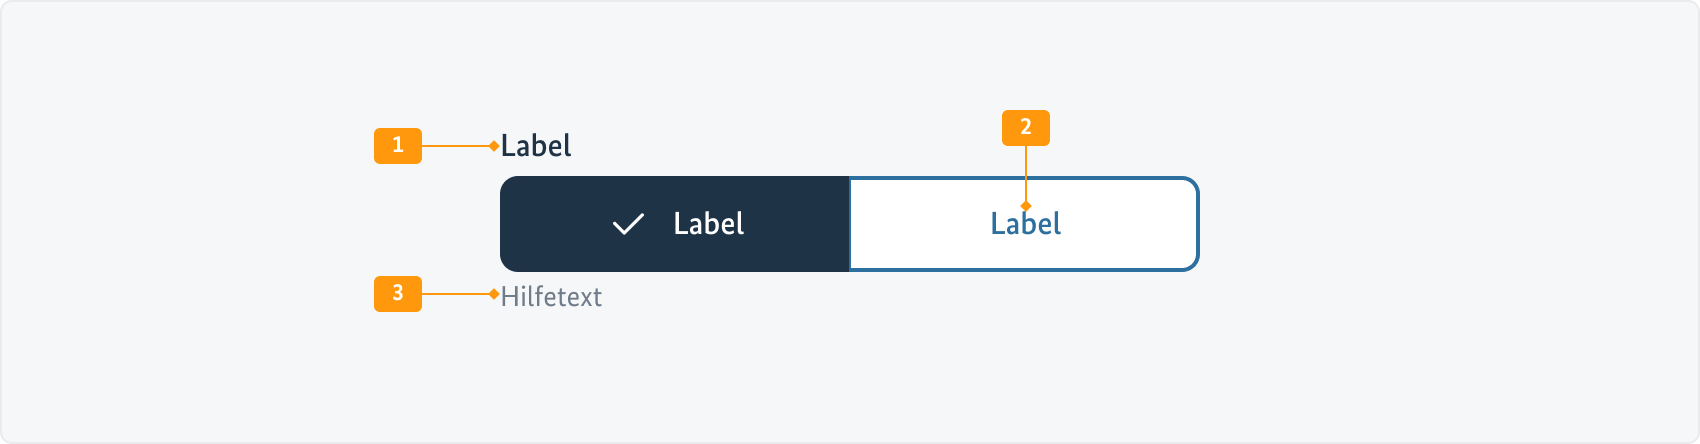This screenshot has height=444, width=1700.
Task: Click the grey Hilfetext helper text
Action: click(x=551, y=297)
